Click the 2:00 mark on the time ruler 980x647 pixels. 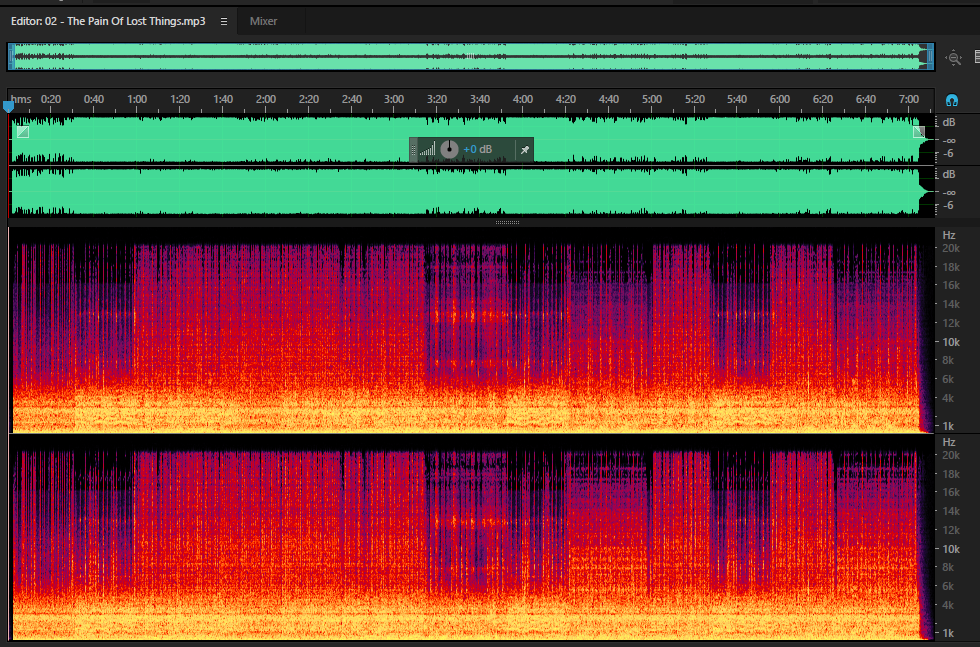tap(266, 99)
